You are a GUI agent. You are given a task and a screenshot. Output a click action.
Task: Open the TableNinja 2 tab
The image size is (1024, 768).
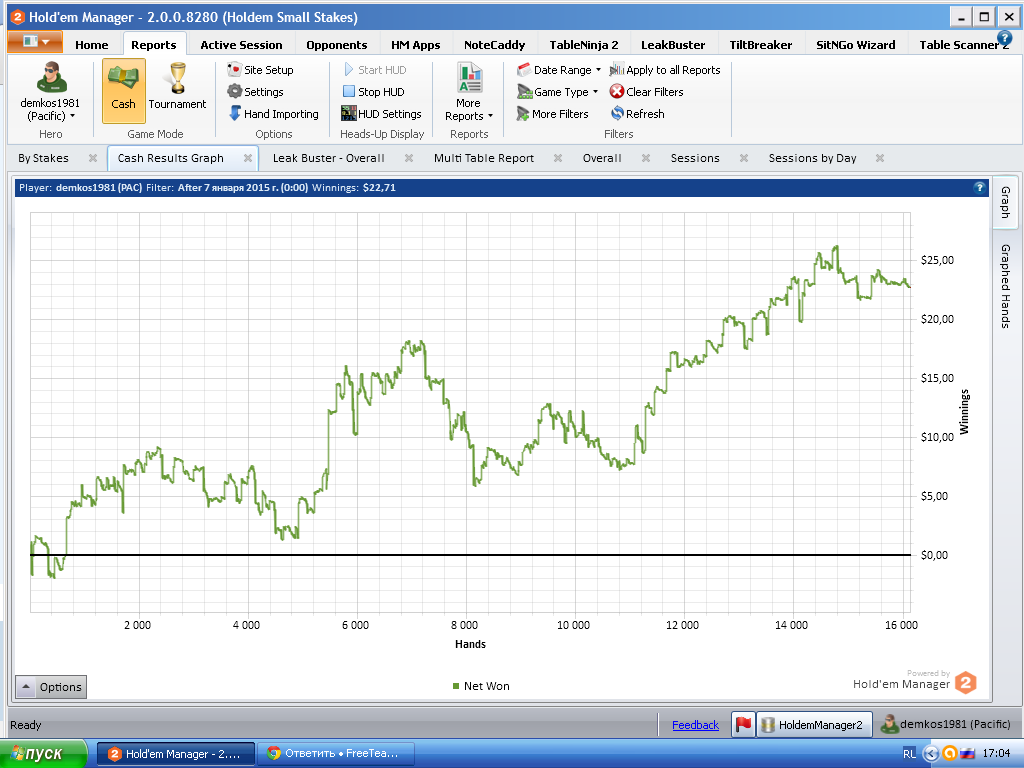click(583, 45)
